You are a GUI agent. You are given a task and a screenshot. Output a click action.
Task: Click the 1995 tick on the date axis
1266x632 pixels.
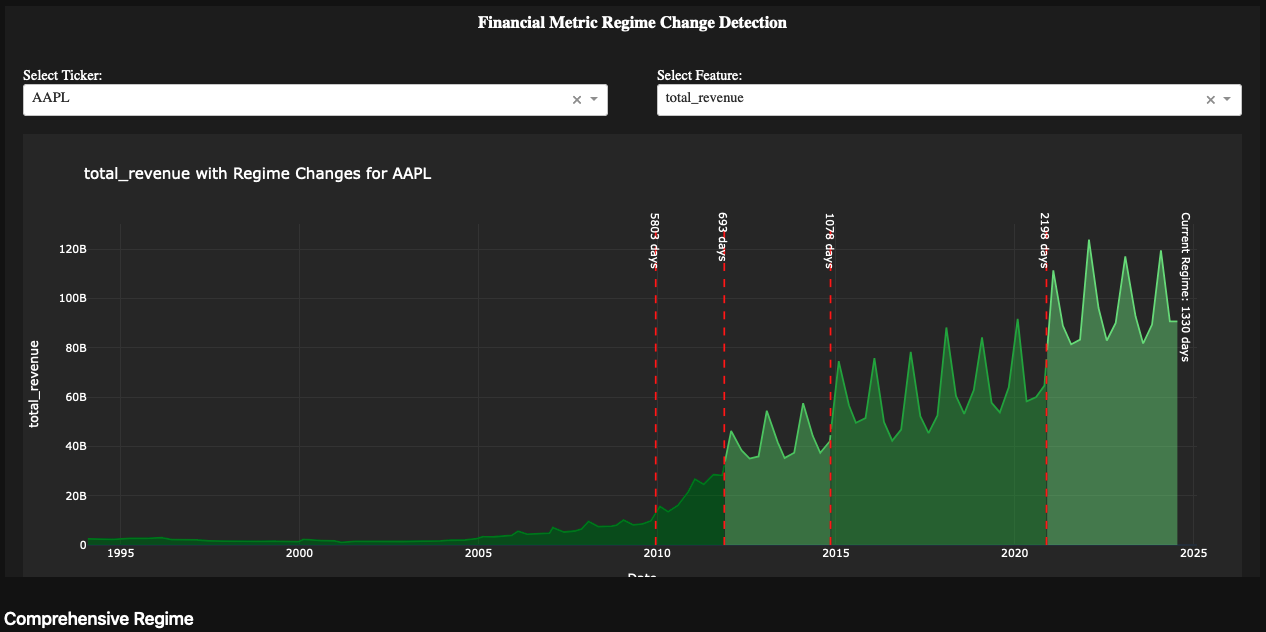[x=120, y=553]
